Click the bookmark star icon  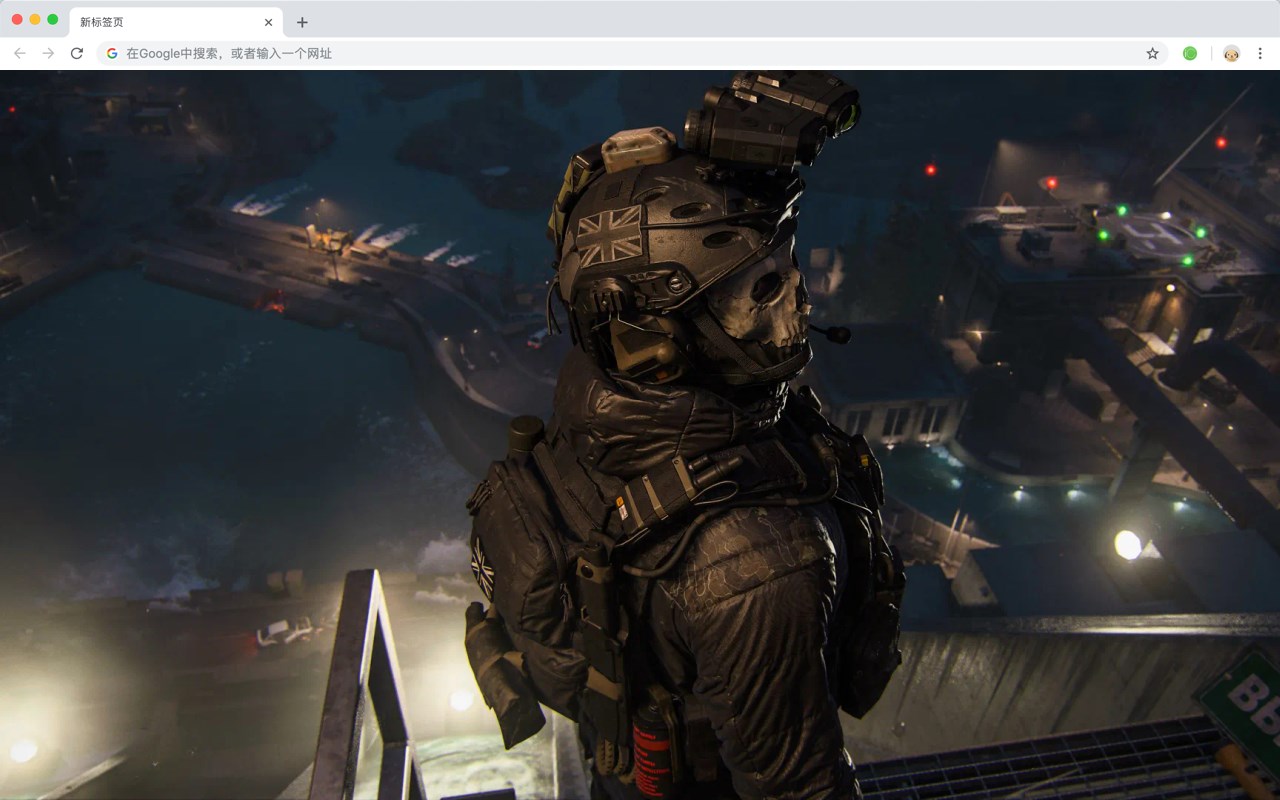click(x=1152, y=53)
